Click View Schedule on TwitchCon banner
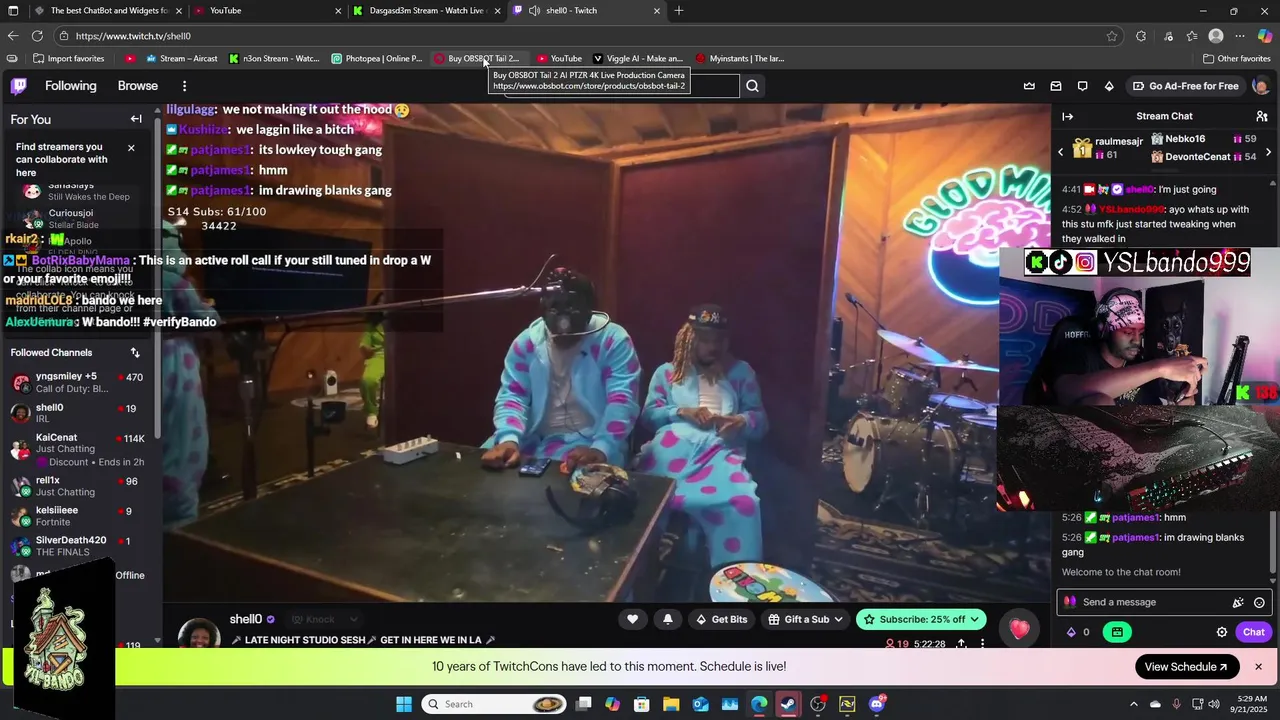 (x=1186, y=667)
